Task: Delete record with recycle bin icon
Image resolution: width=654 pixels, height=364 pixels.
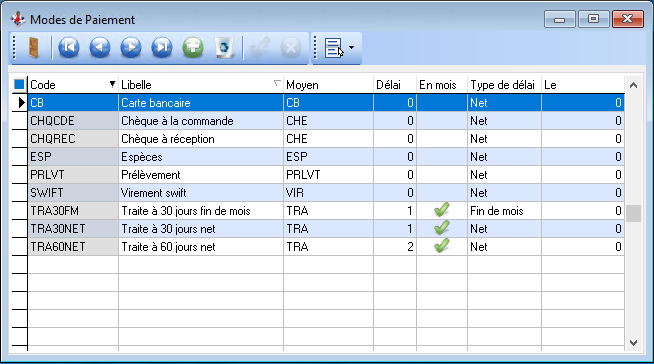Action: [x=224, y=47]
